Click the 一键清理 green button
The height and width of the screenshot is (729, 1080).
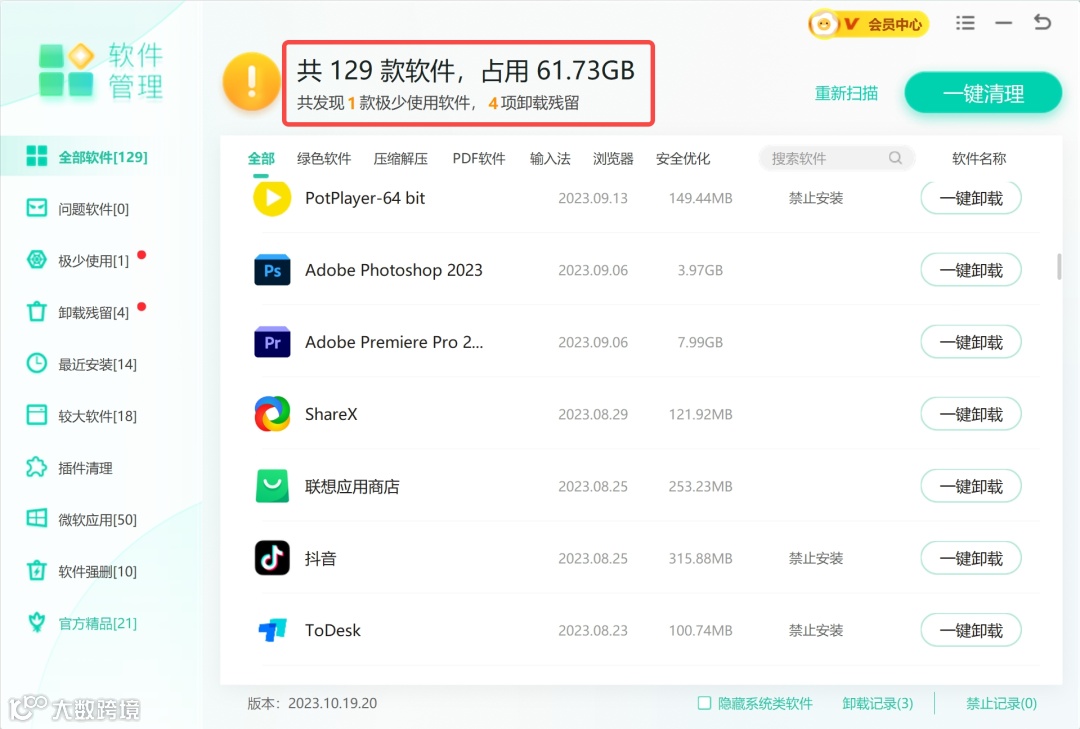(983, 93)
